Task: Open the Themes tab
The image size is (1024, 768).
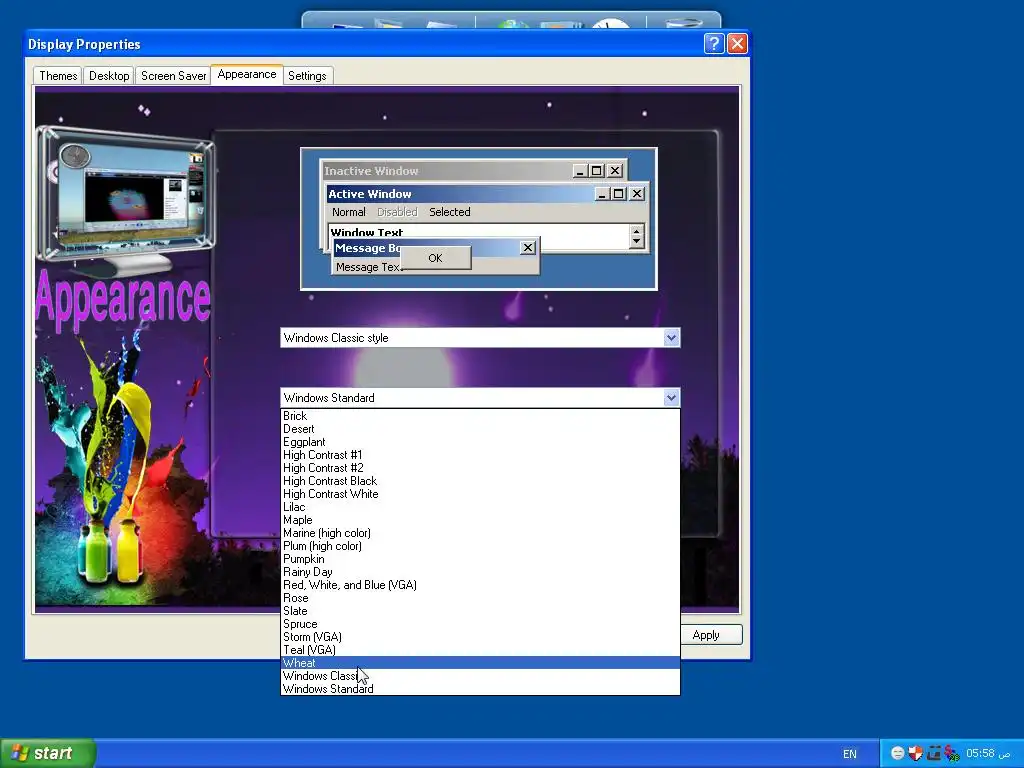Action: click(x=57, y=76)
